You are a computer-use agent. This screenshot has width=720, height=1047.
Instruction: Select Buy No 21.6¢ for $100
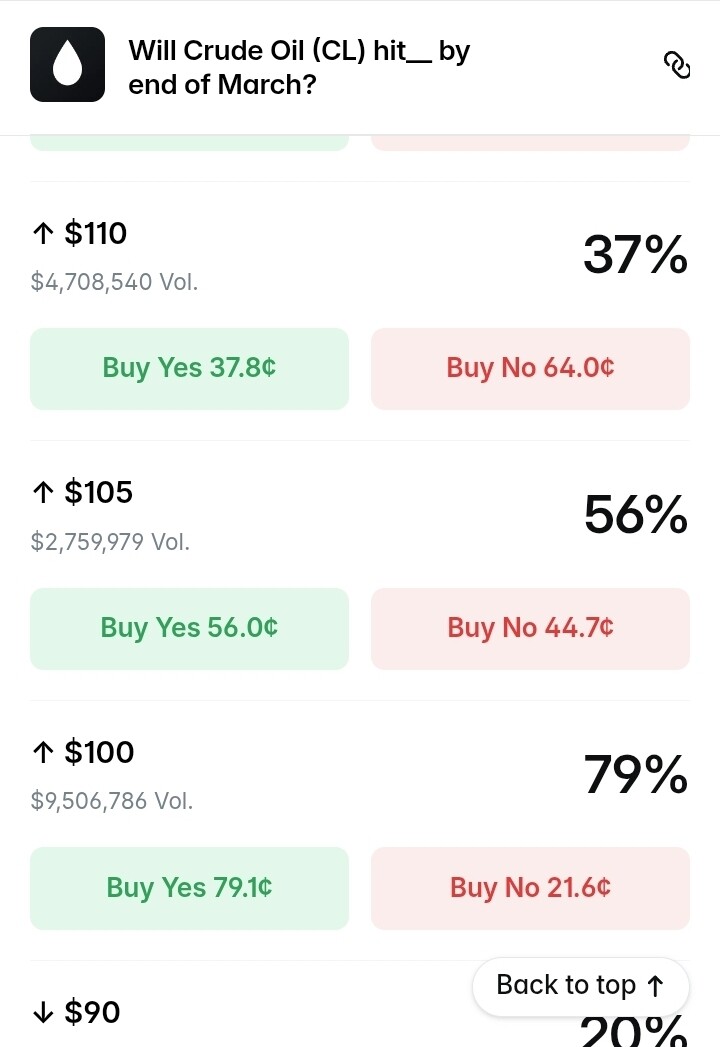coord(530,888)
